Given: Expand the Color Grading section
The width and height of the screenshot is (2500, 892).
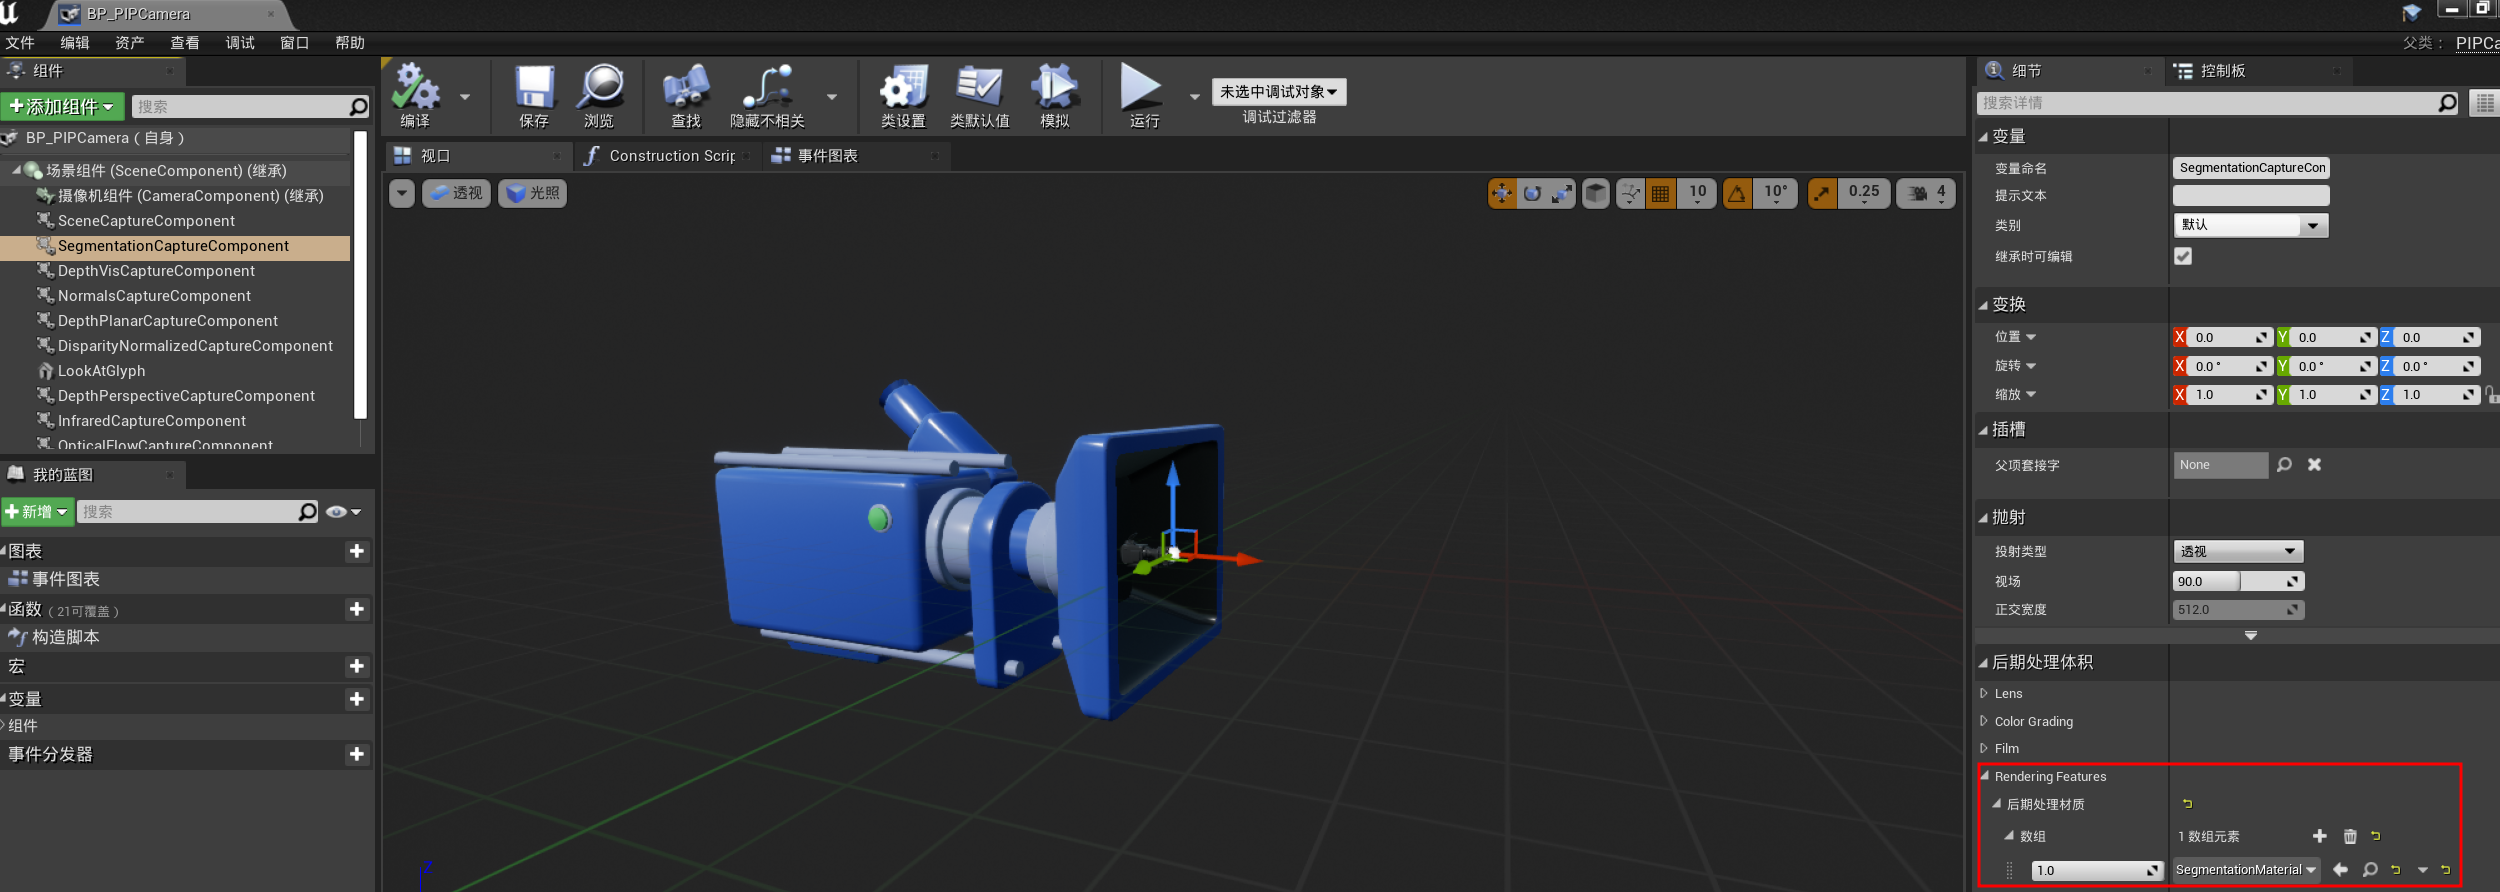Looking at the screenshot, I should (x=1984, y=721).
